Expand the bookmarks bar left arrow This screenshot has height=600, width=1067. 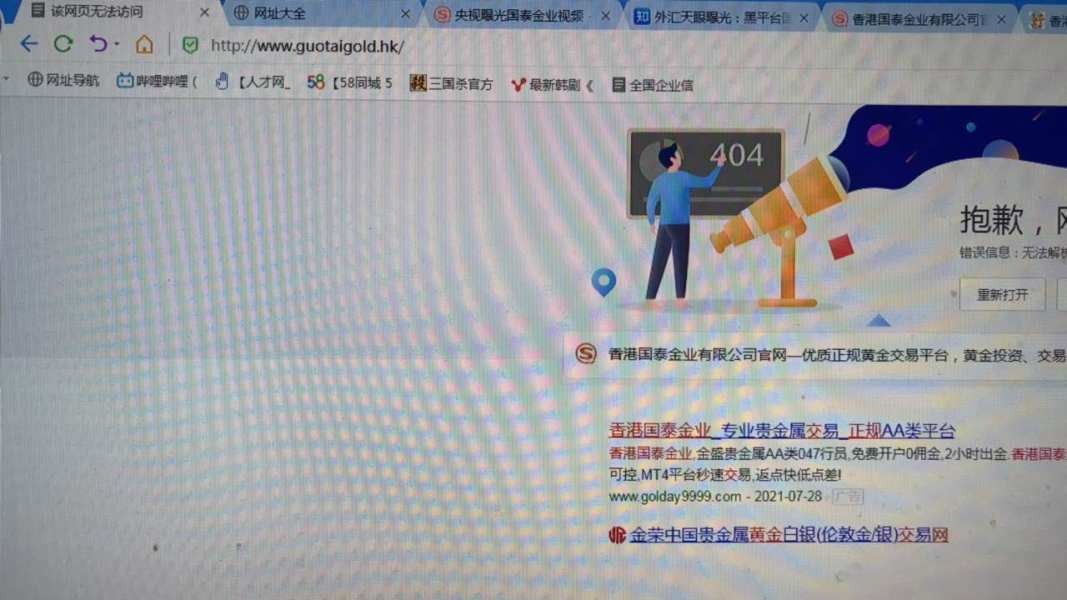pos(6,79)
